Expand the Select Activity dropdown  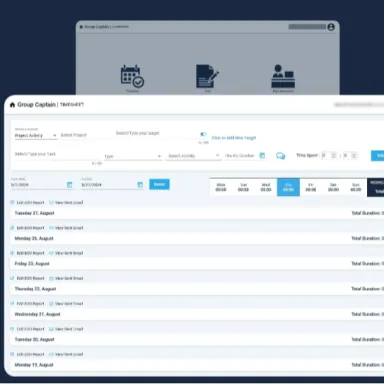pyautogui.click(x=193, y=156)
